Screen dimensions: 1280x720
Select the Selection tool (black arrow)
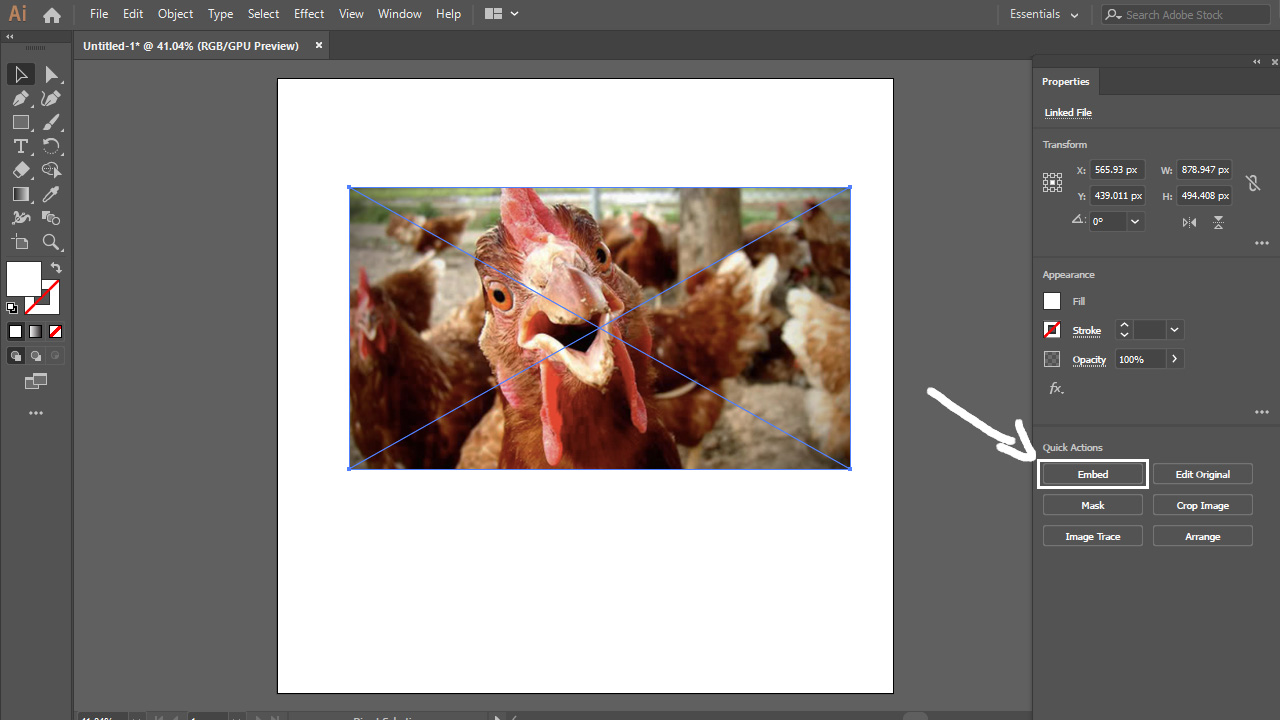(x=20, y=75)
